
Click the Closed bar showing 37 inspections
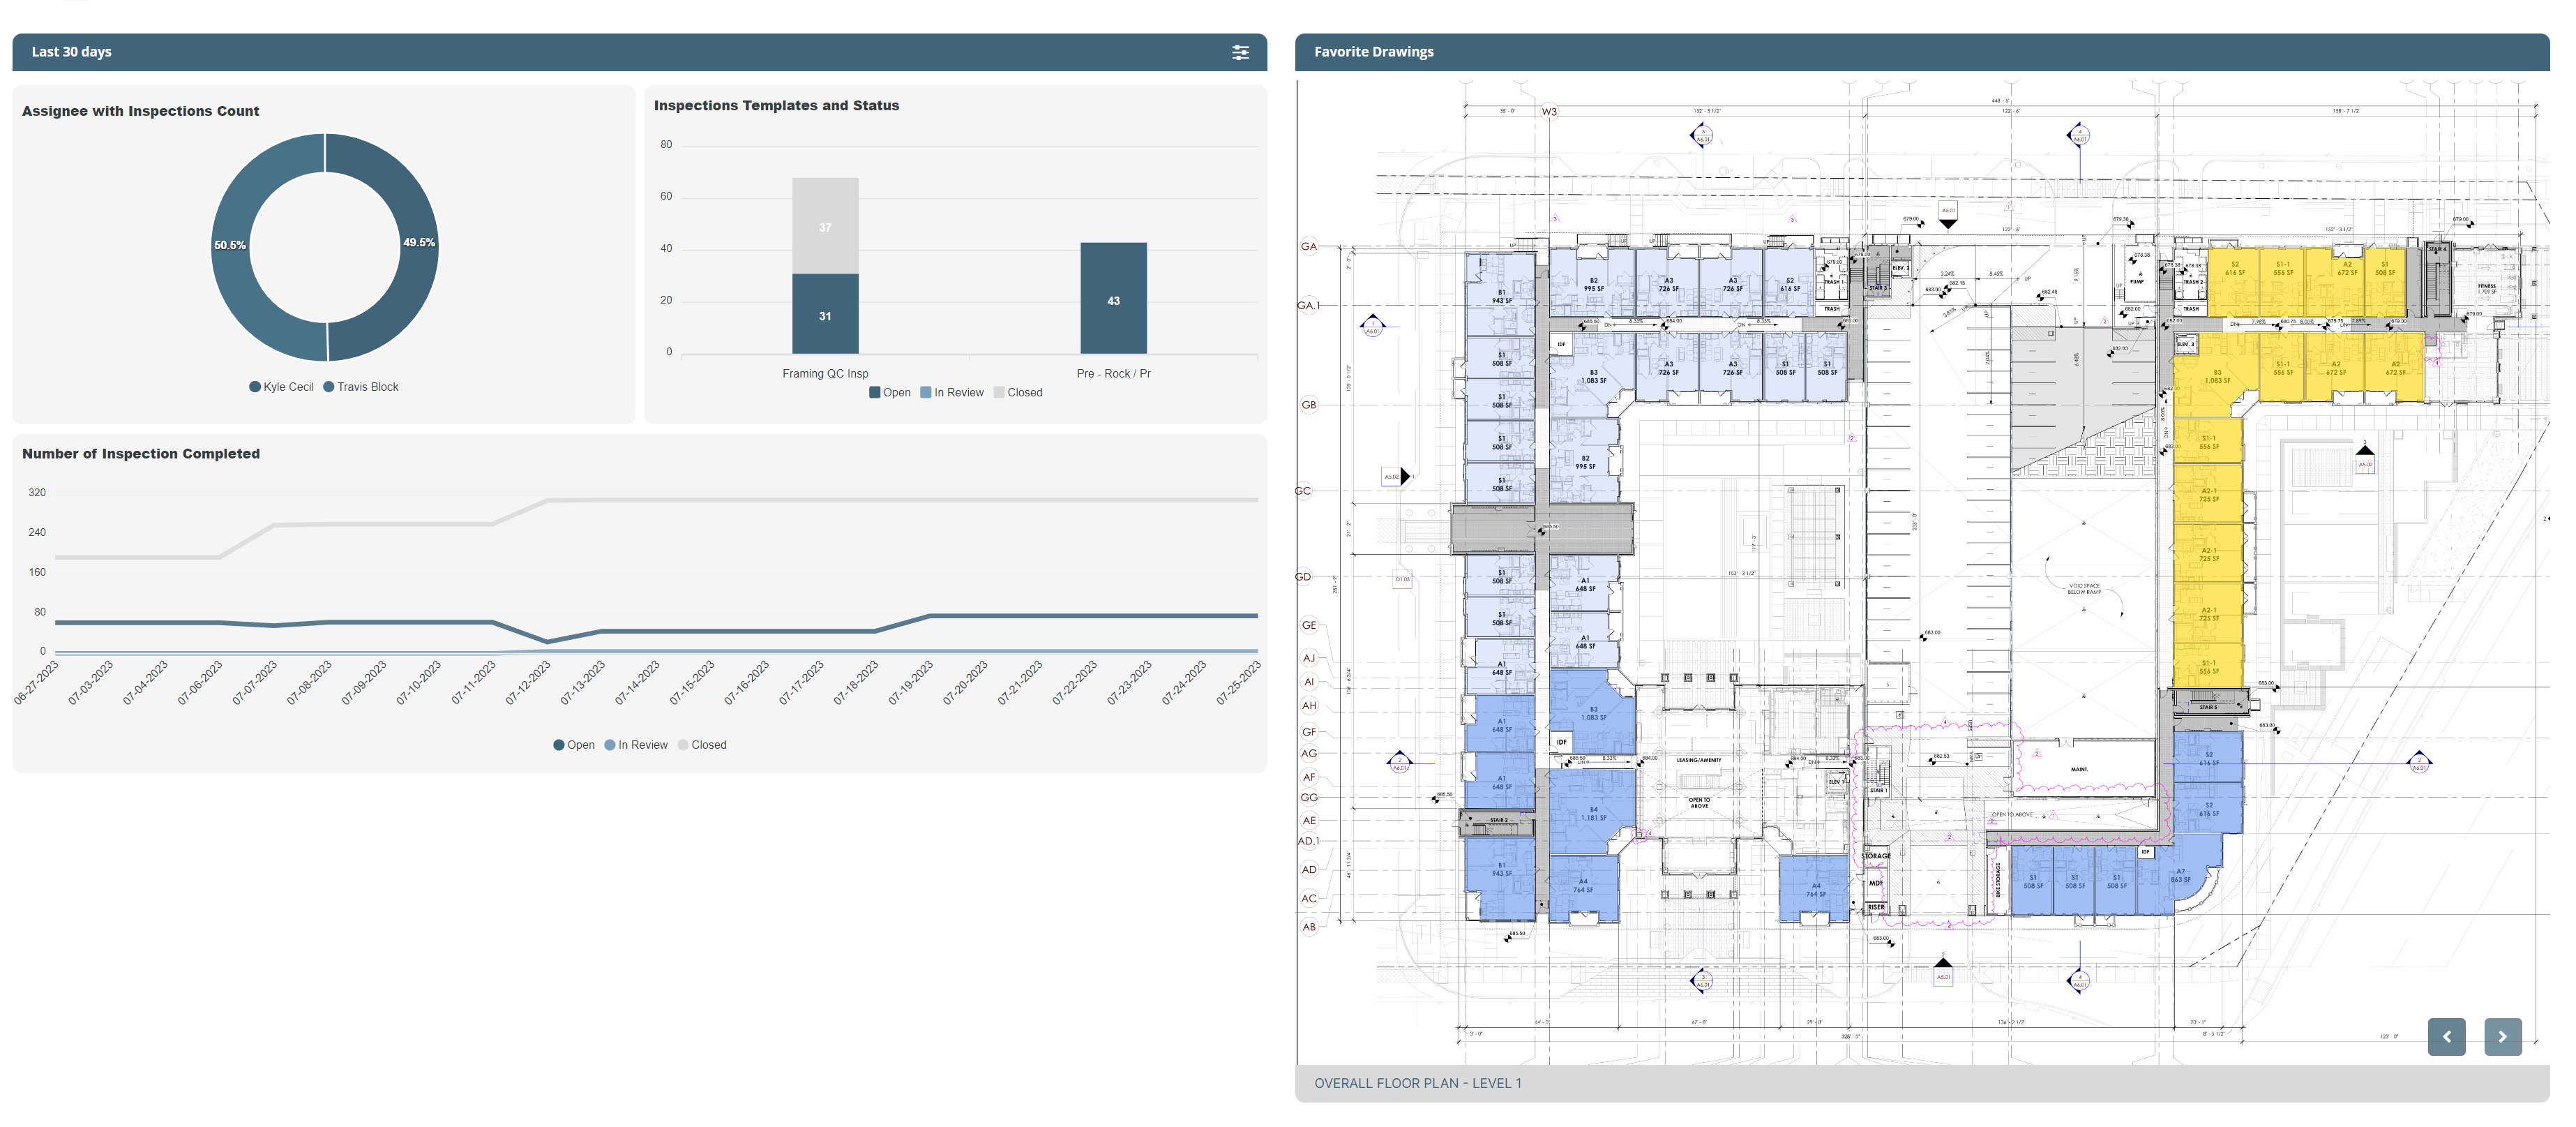click(x=825, y=227)
